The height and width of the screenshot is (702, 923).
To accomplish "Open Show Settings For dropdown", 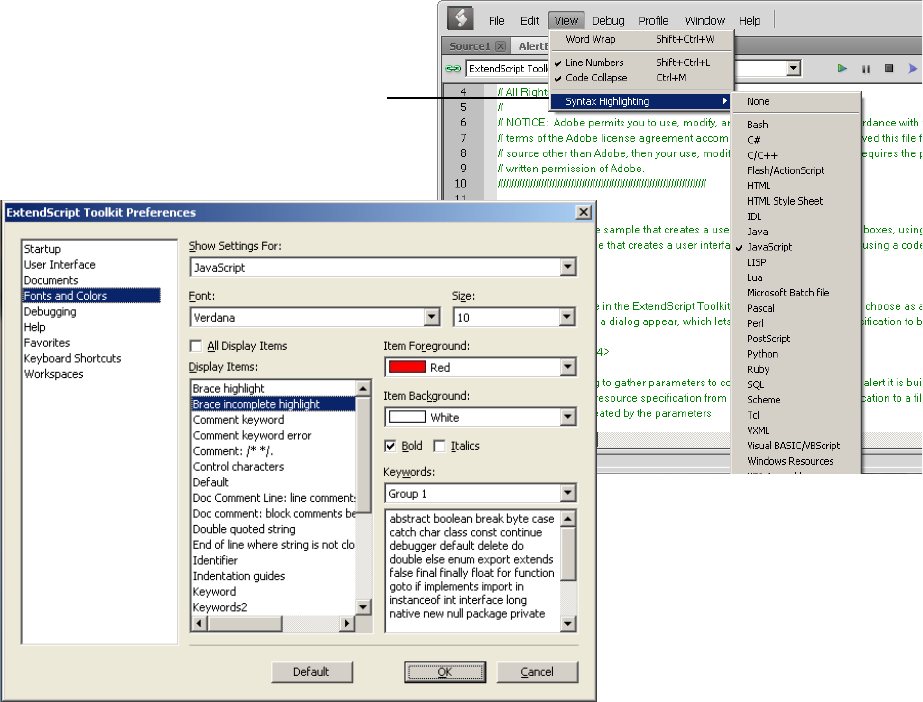I will (x=567, y=267).
